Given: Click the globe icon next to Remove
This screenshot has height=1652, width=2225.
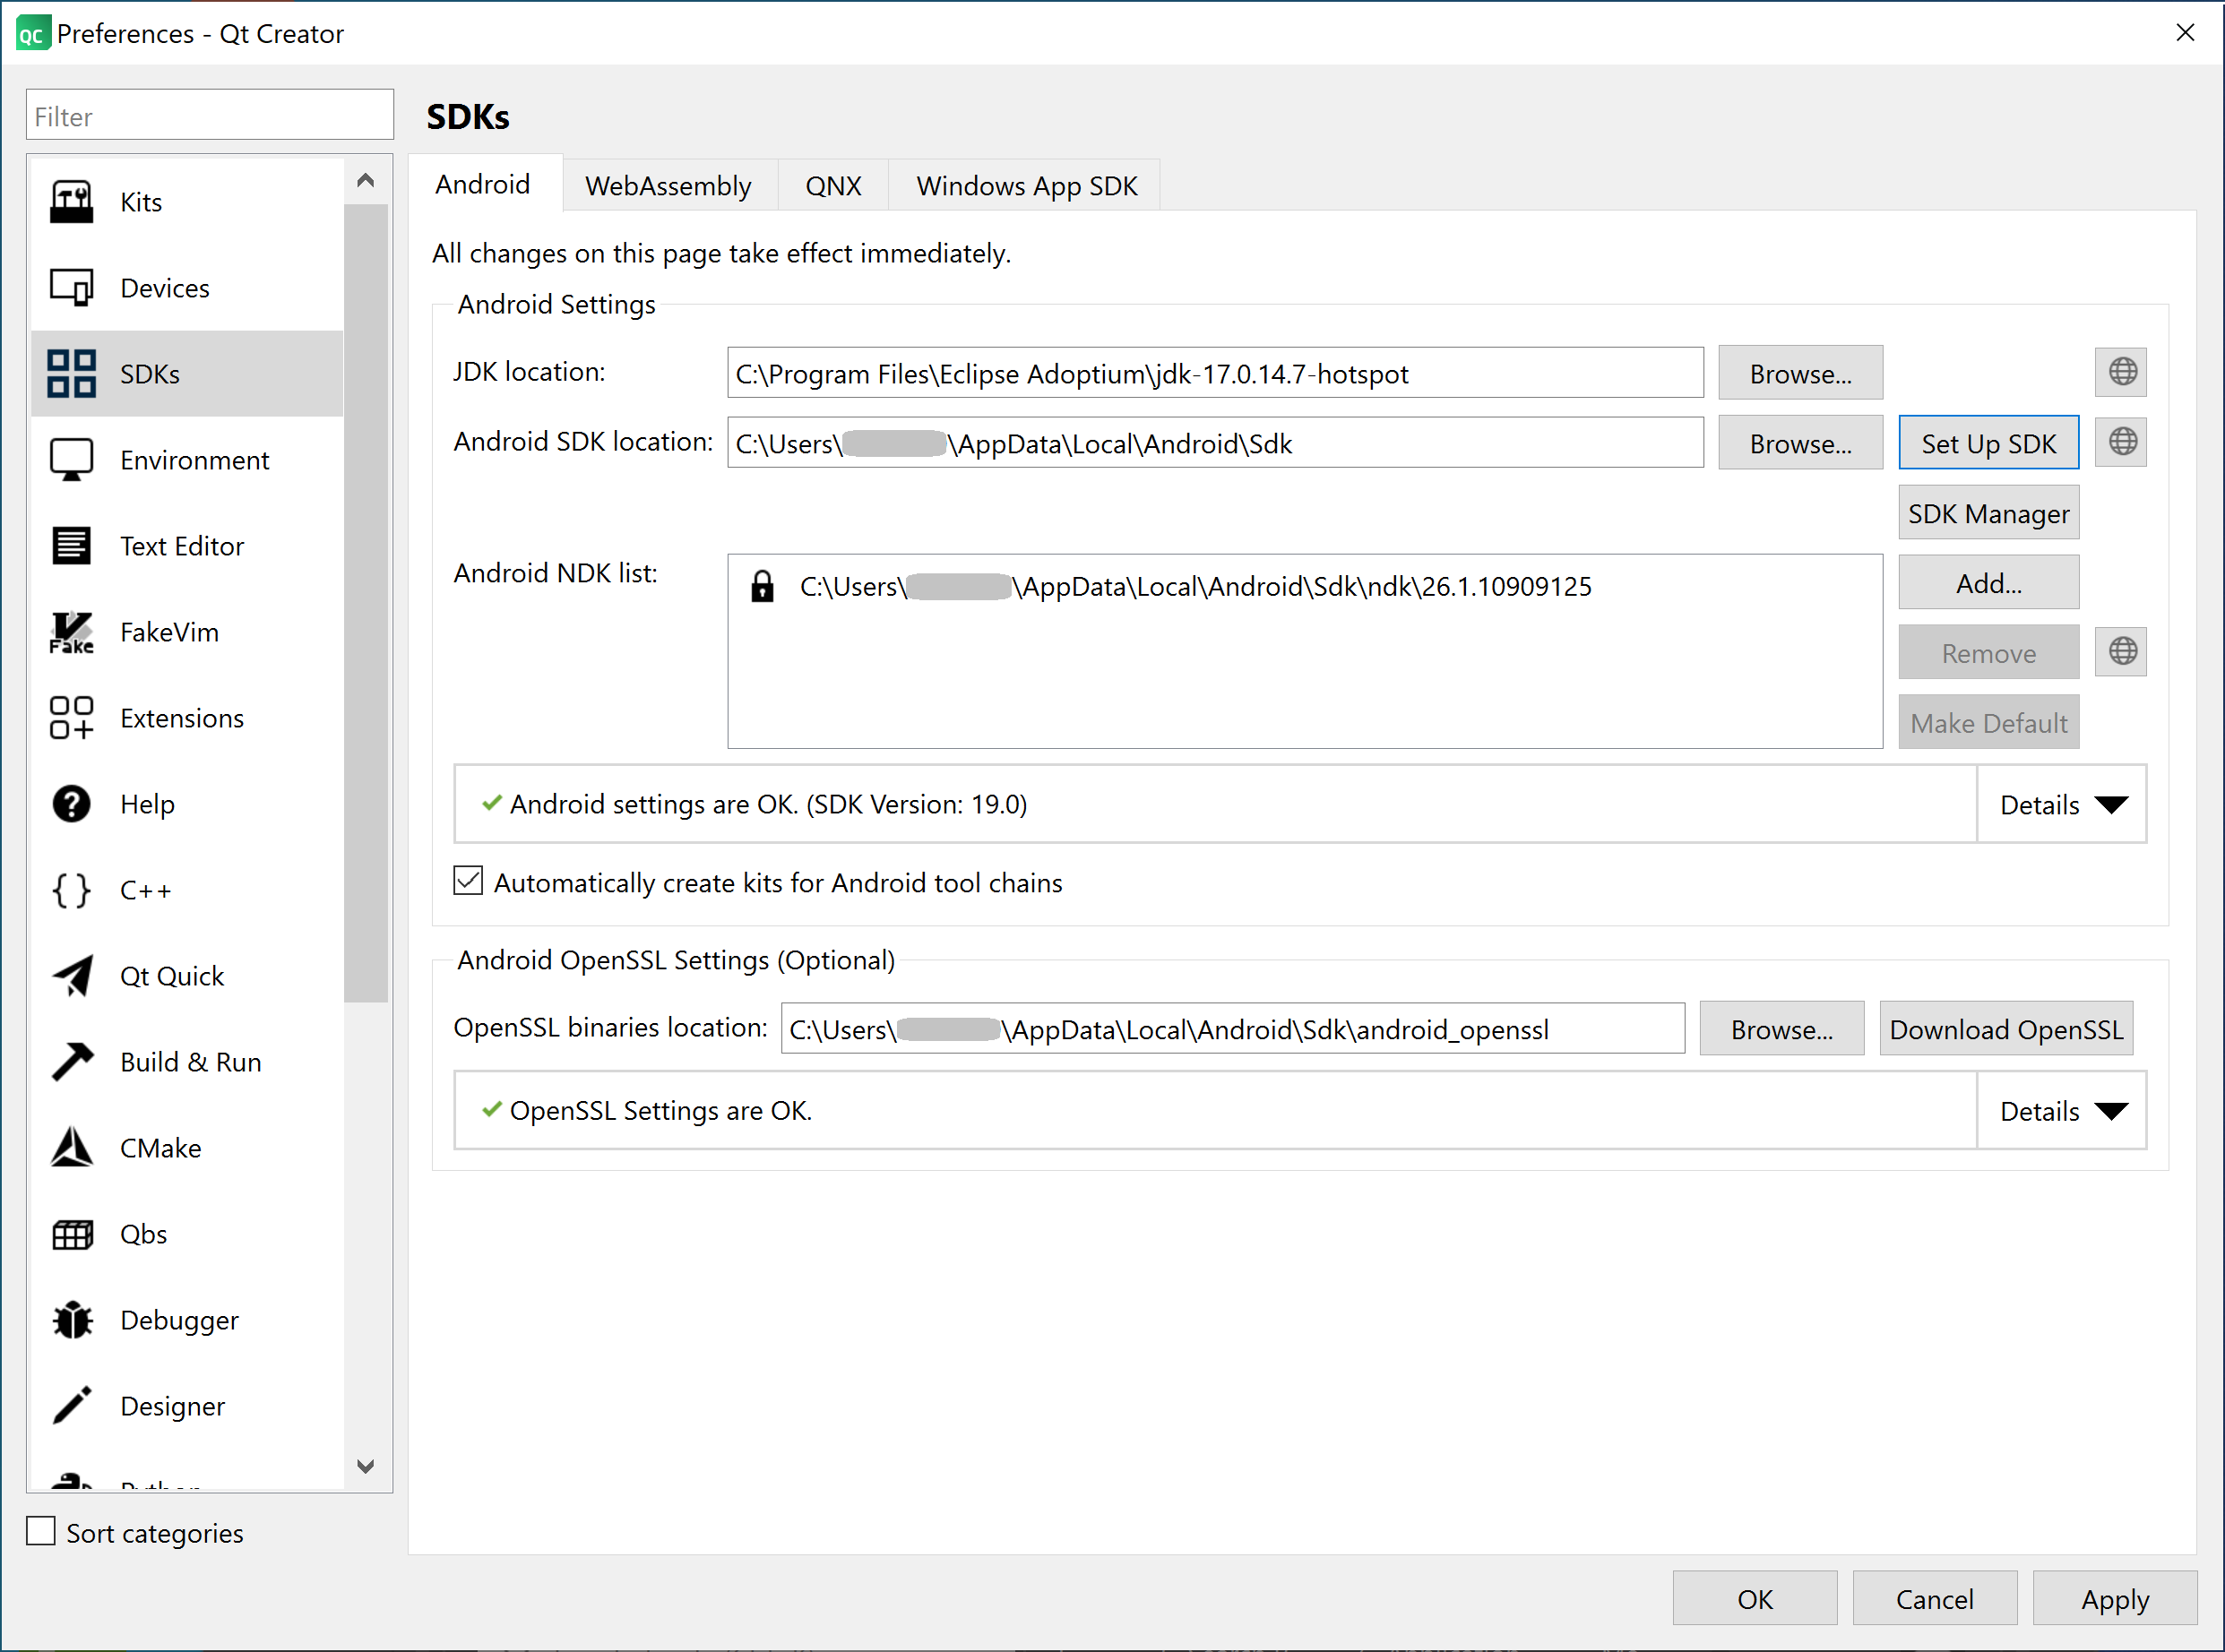Looking at the screenshot, I should [x=2121, y=652].
